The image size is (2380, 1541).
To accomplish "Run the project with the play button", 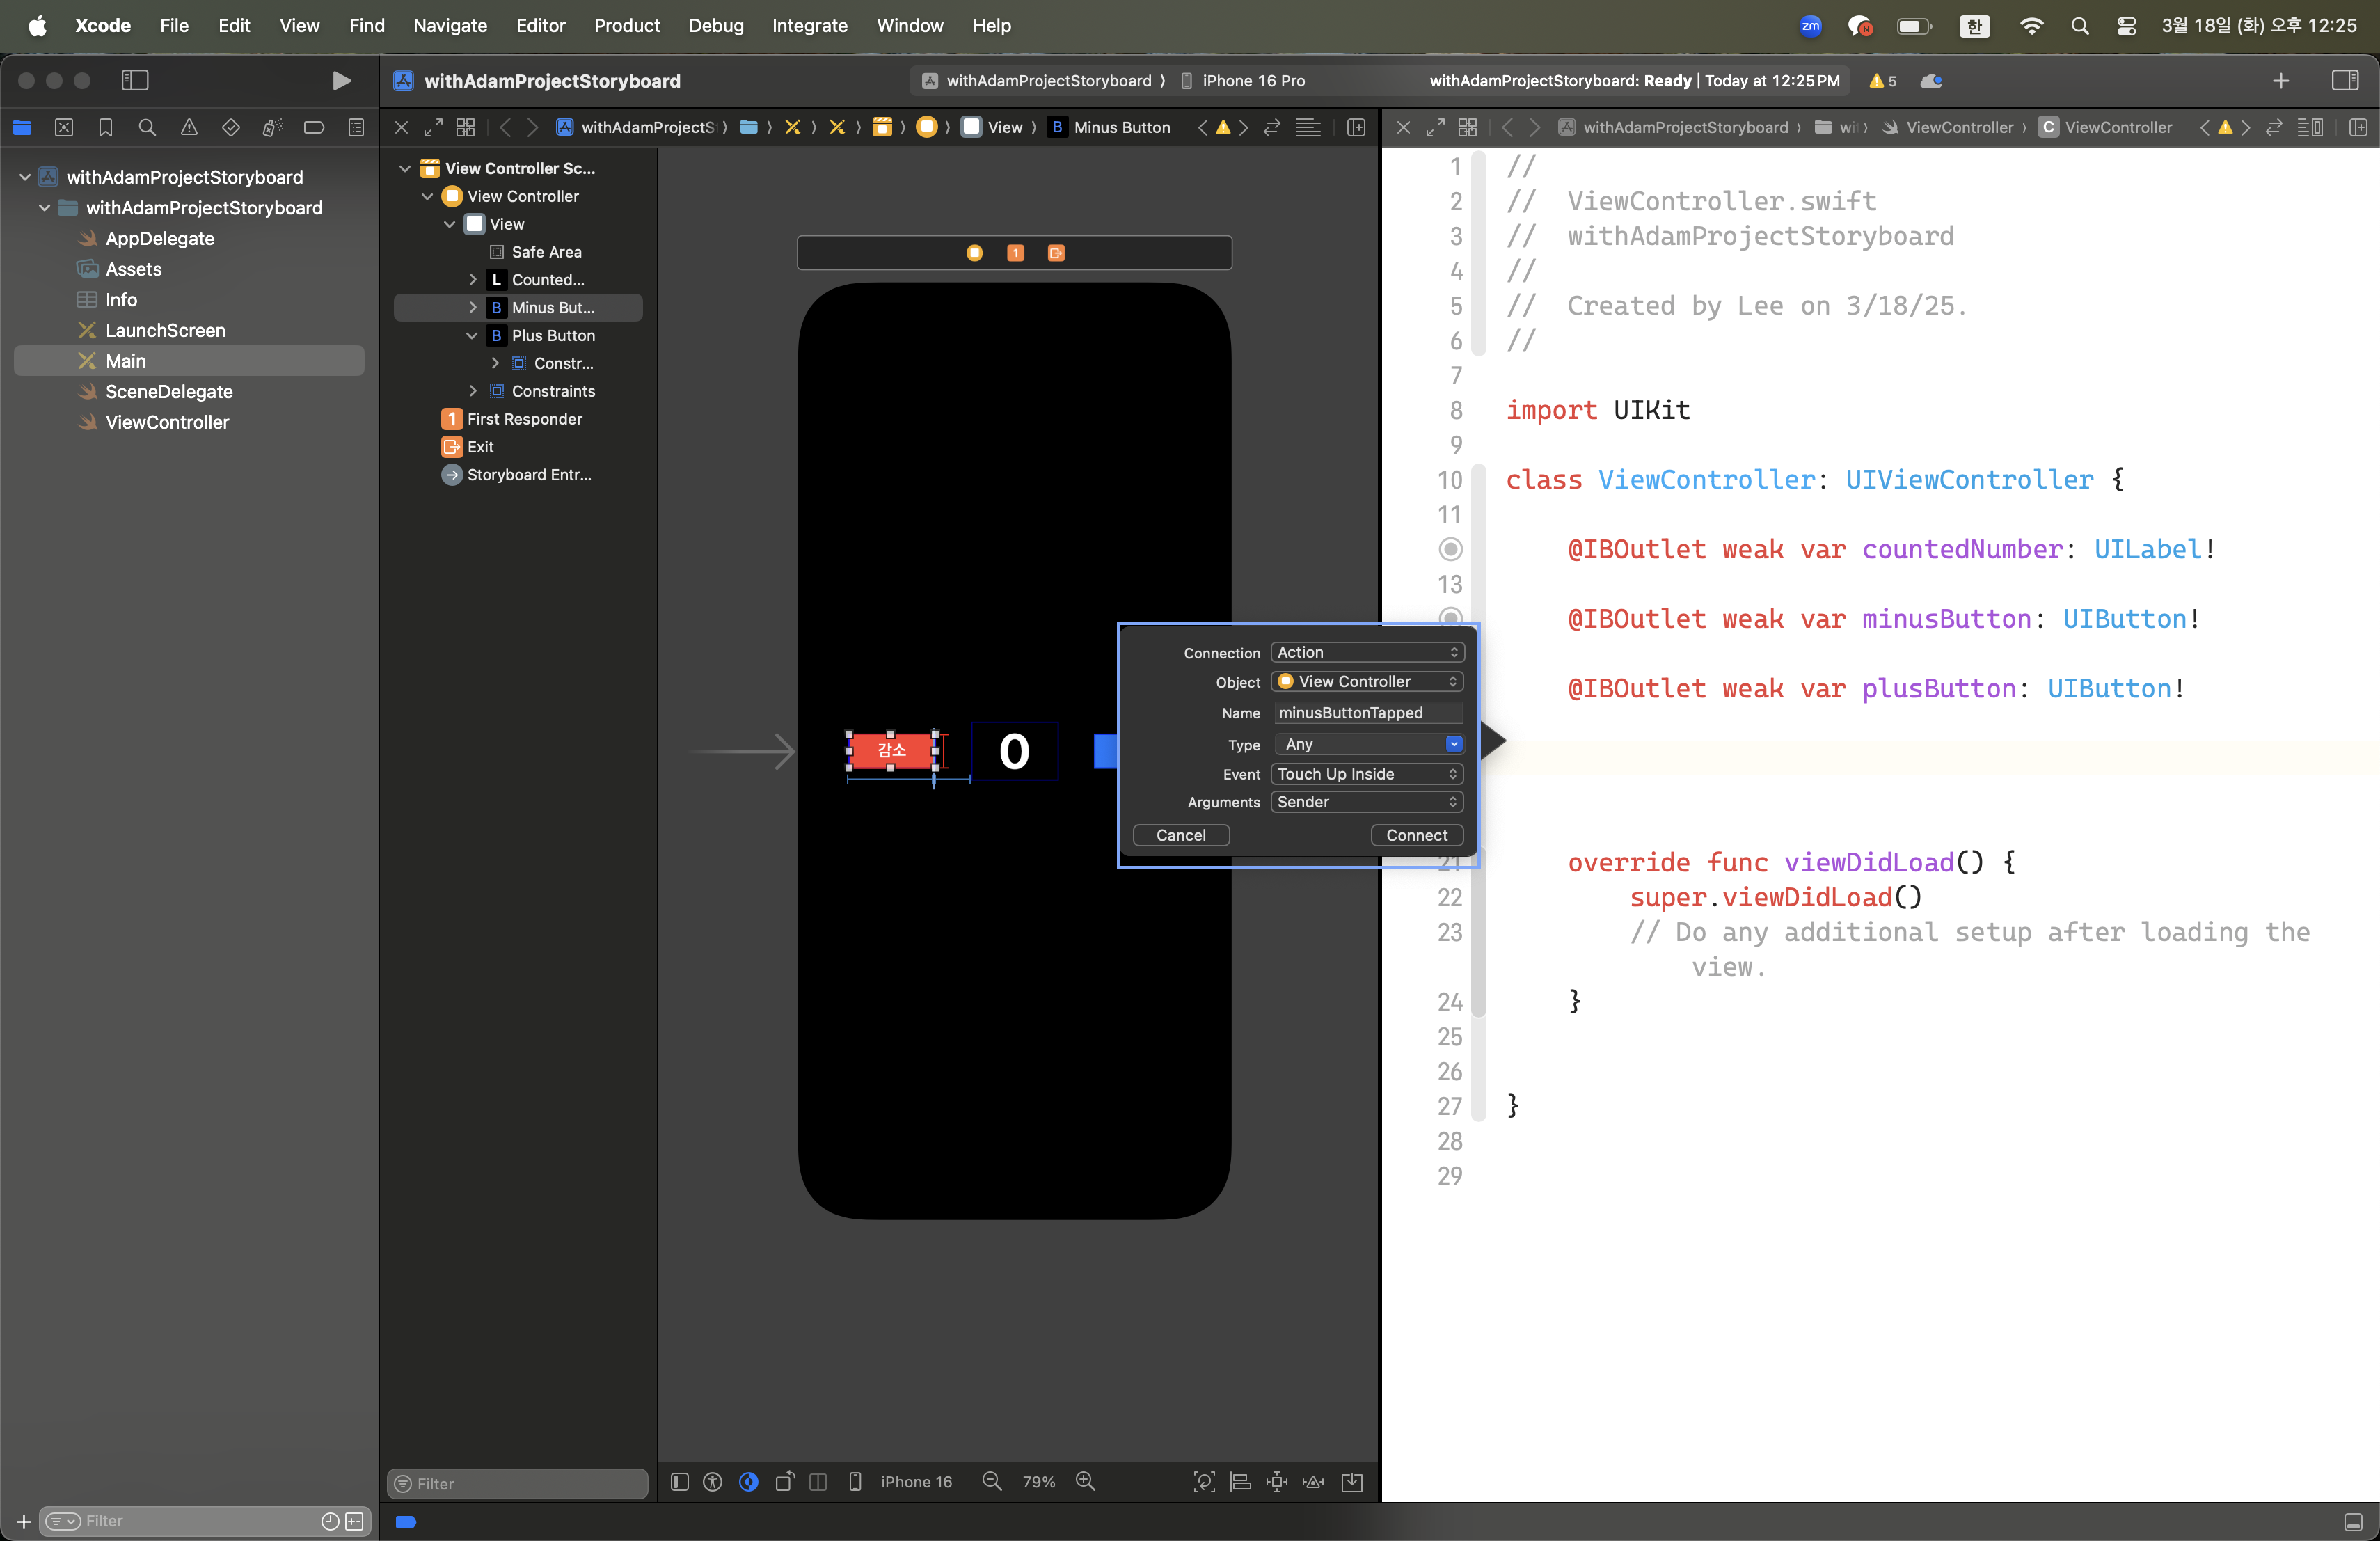I will (x=341, y=81).
